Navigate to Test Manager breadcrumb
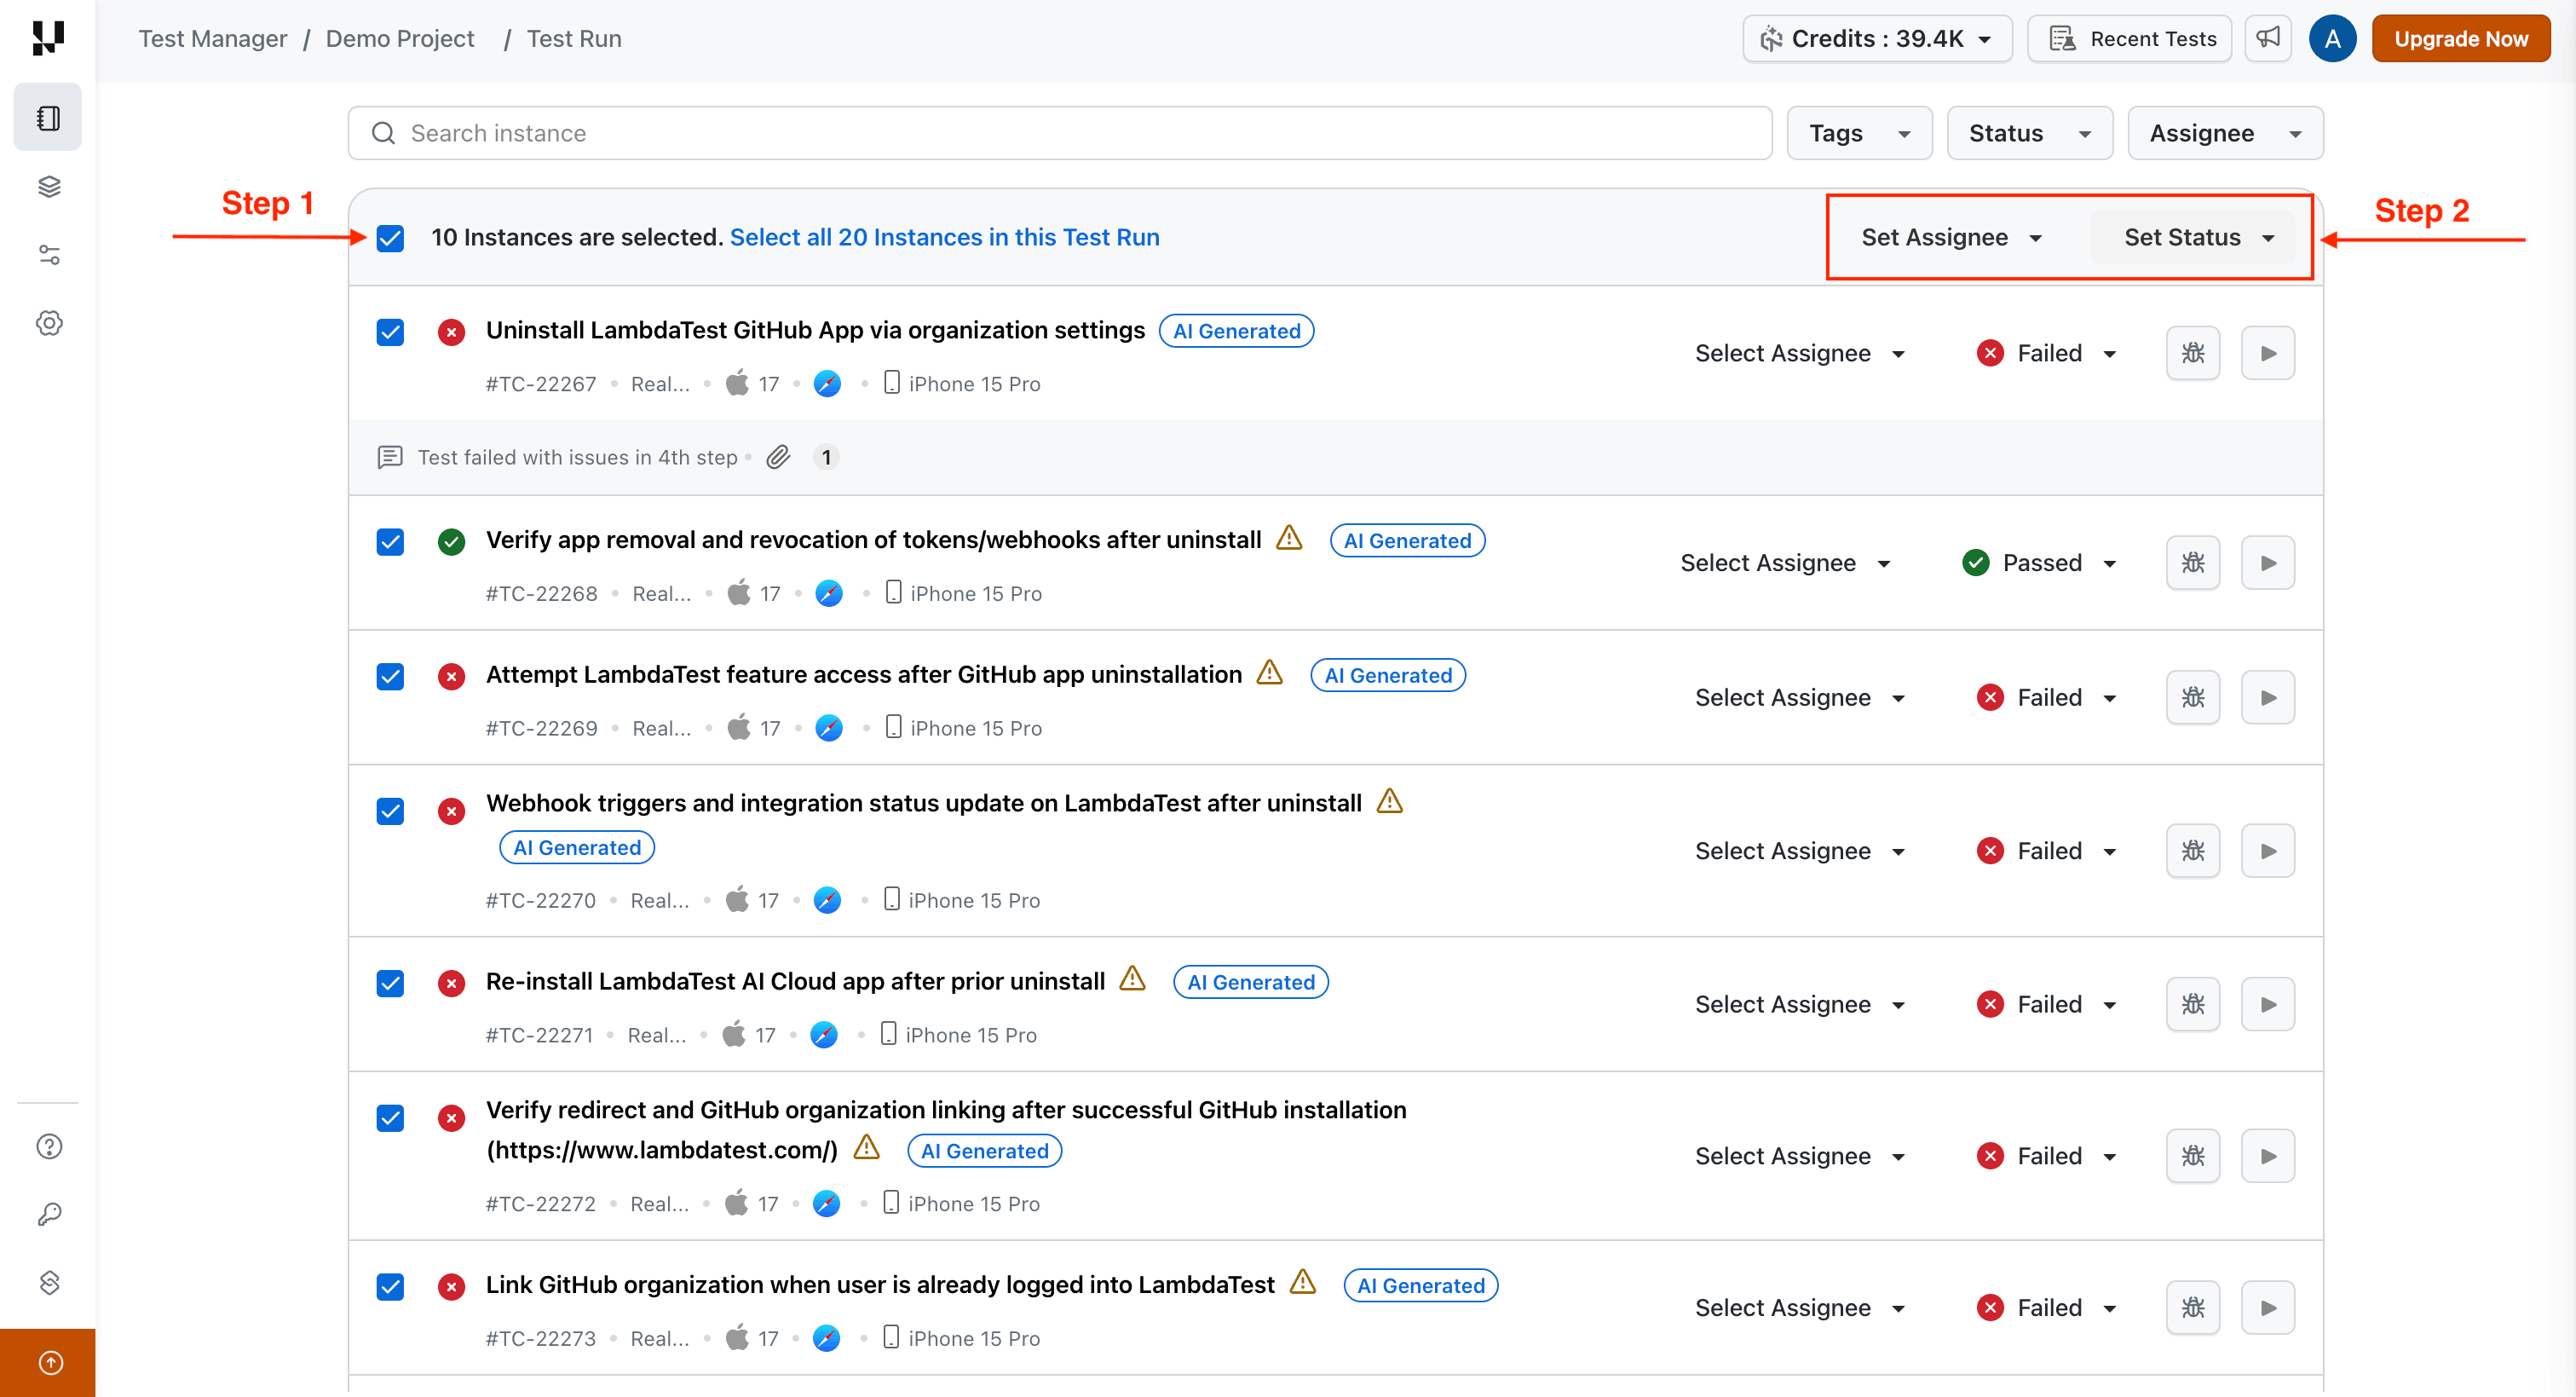The height and width of the screenshot is (1397, 2576). coord(212,38)
